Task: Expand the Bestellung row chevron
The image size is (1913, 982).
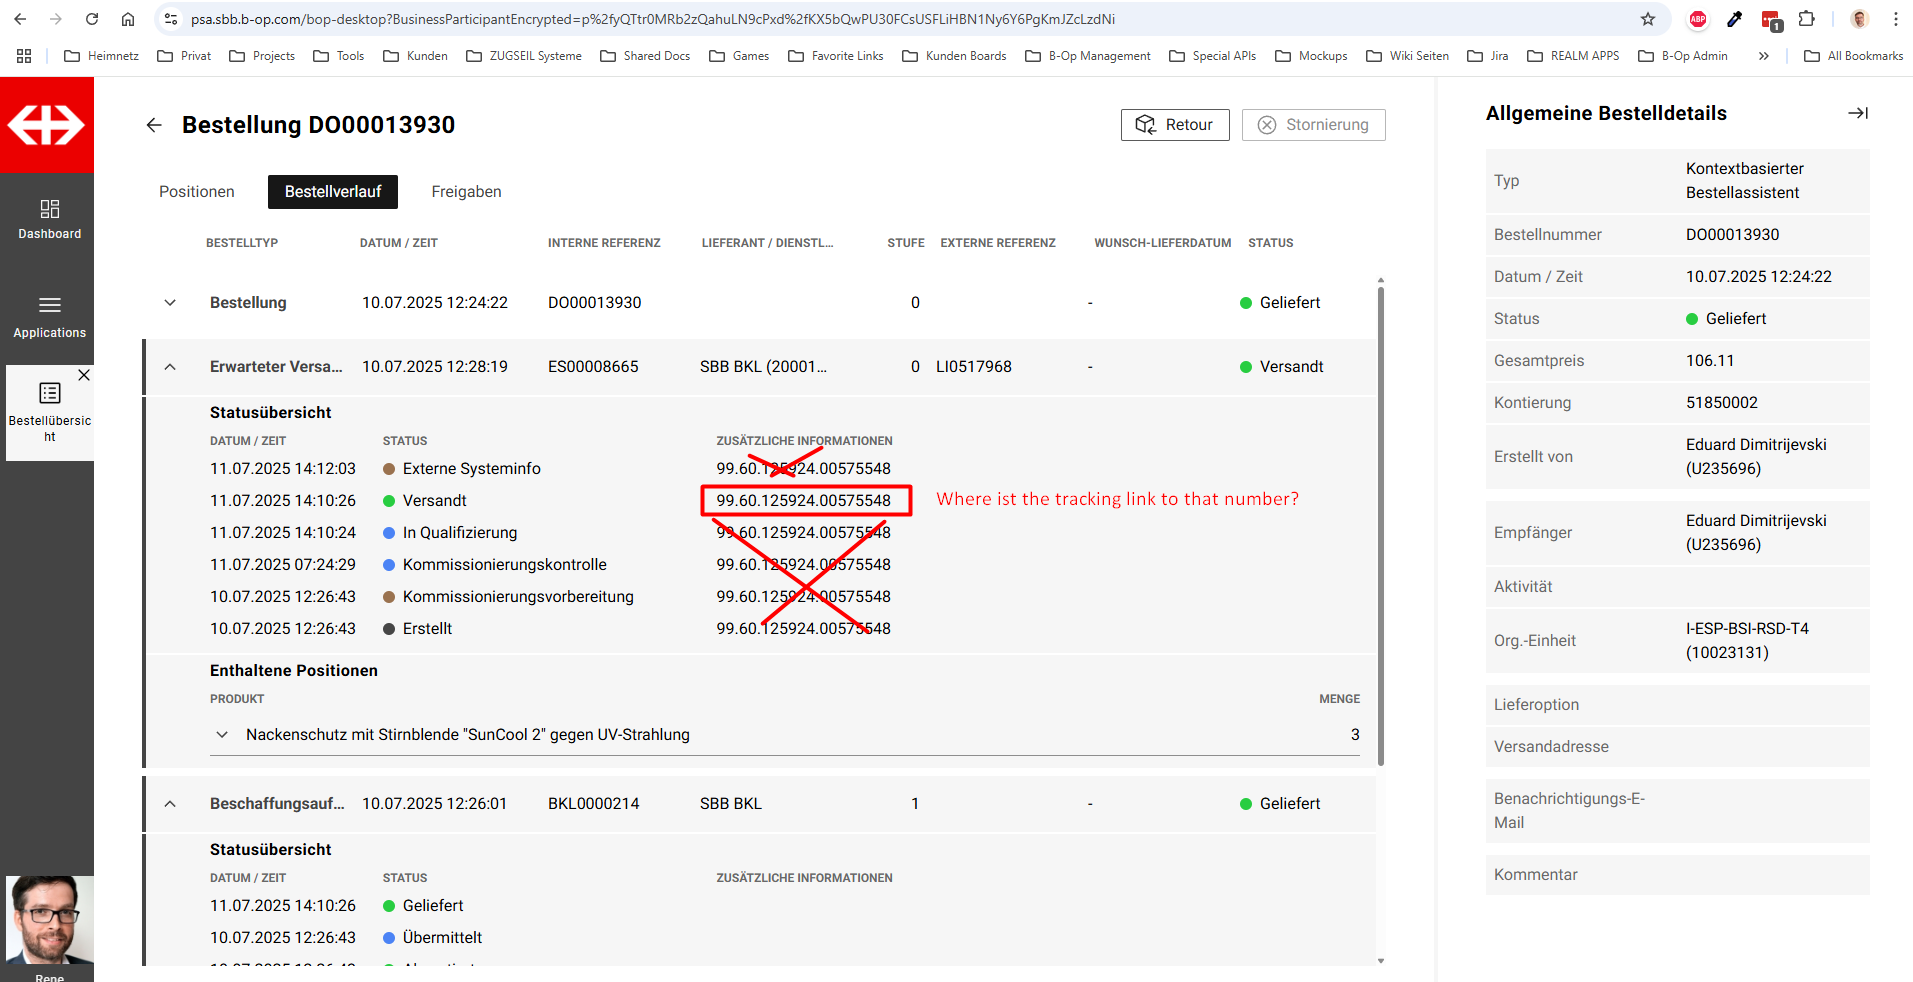Action: coord(170,303)
